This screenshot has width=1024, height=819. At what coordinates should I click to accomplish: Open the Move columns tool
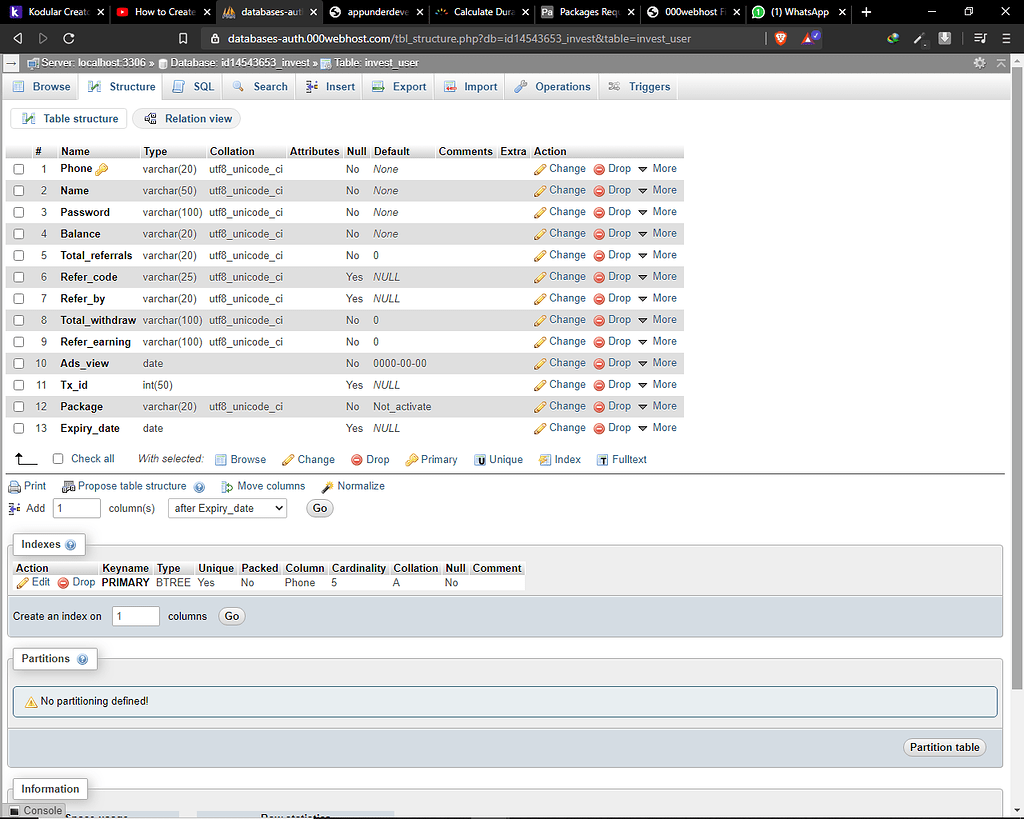tap(262, 486)
